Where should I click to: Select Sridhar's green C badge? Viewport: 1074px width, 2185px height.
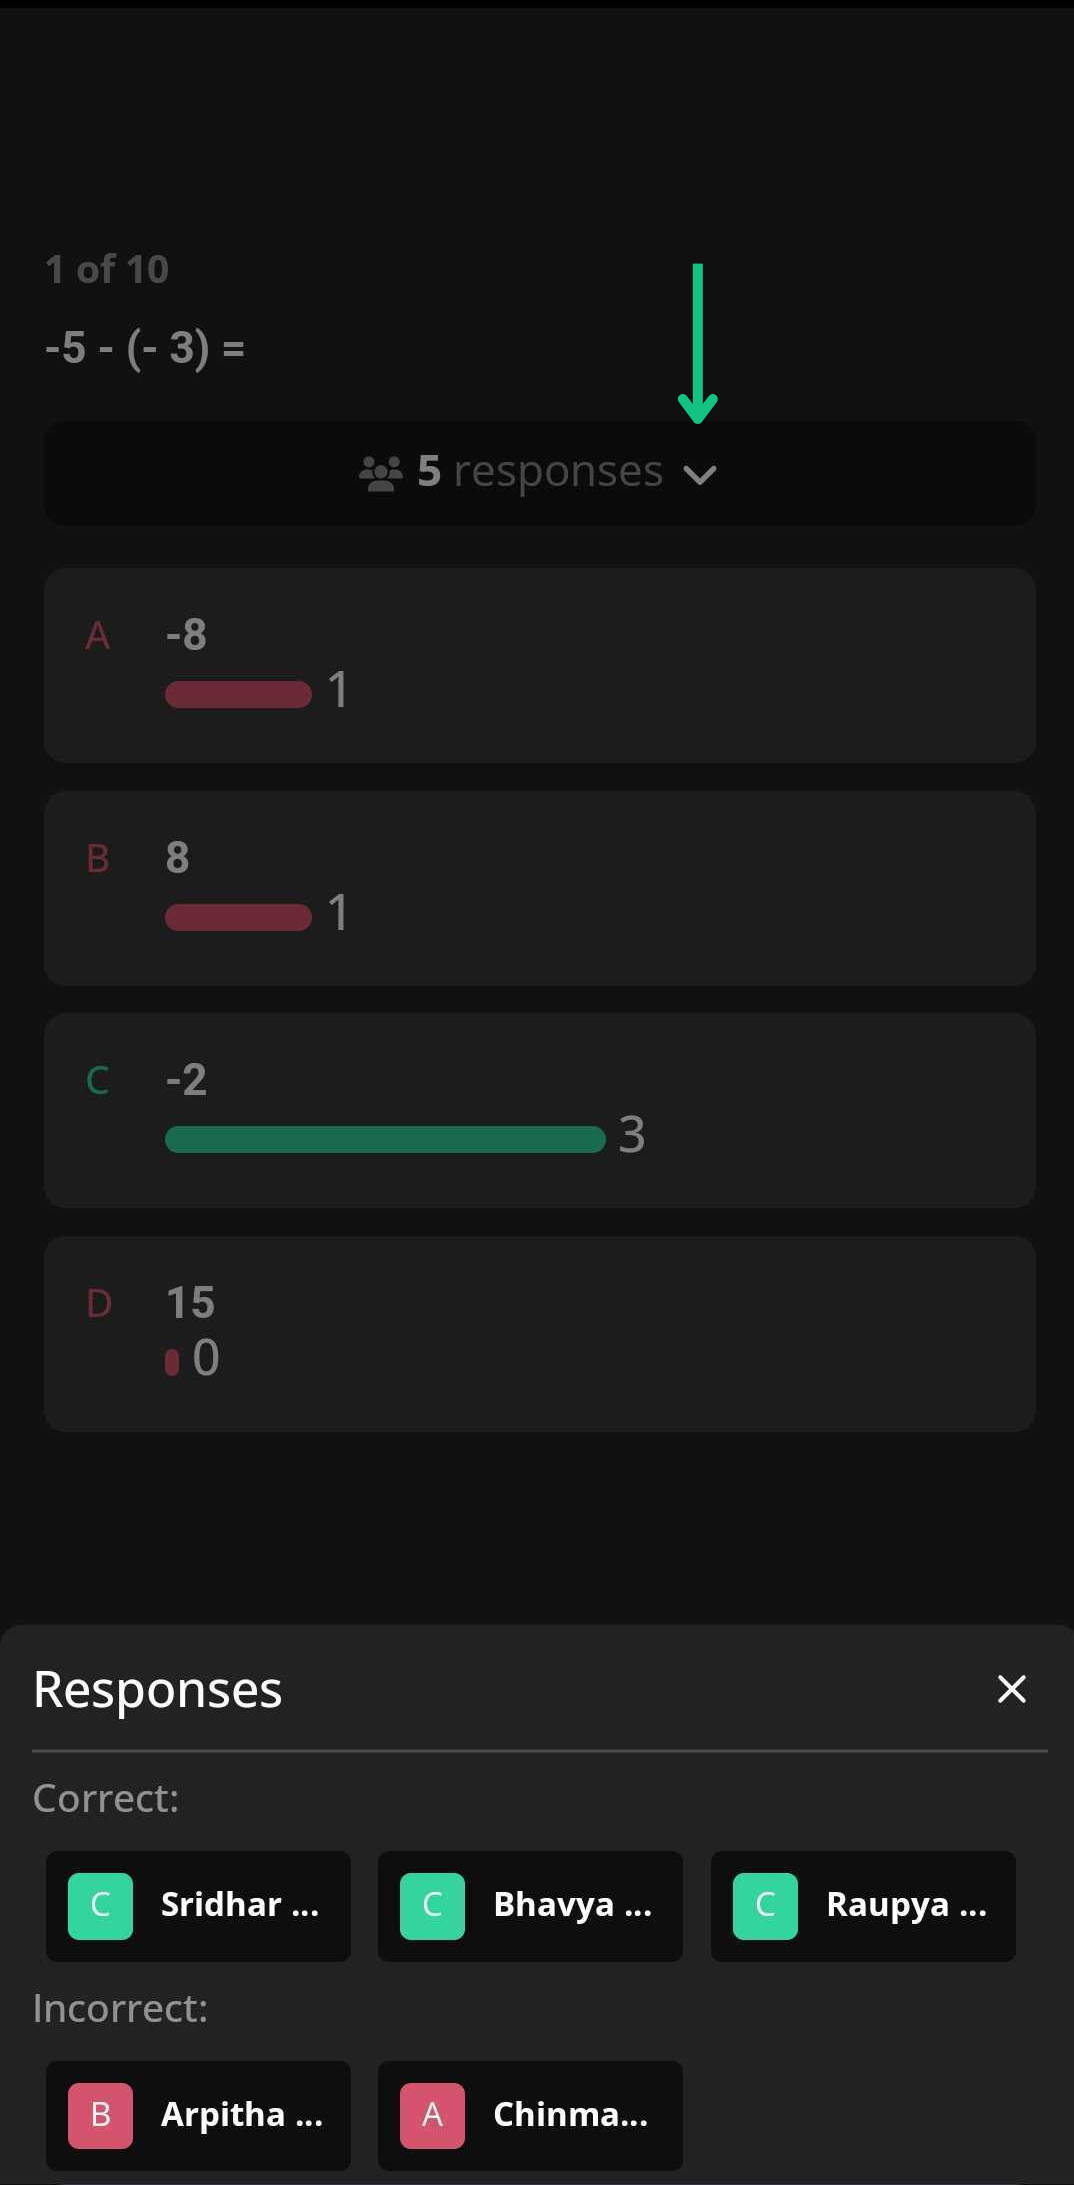pos(100,1906)
